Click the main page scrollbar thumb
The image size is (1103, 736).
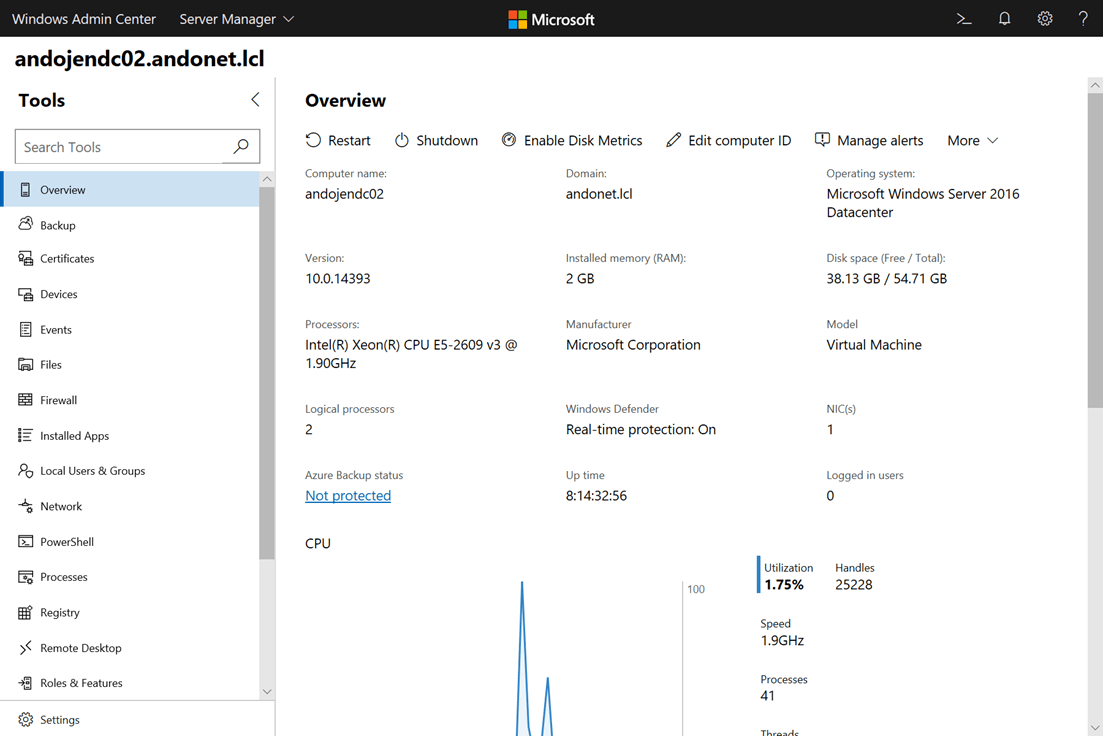click(1095, 250)
